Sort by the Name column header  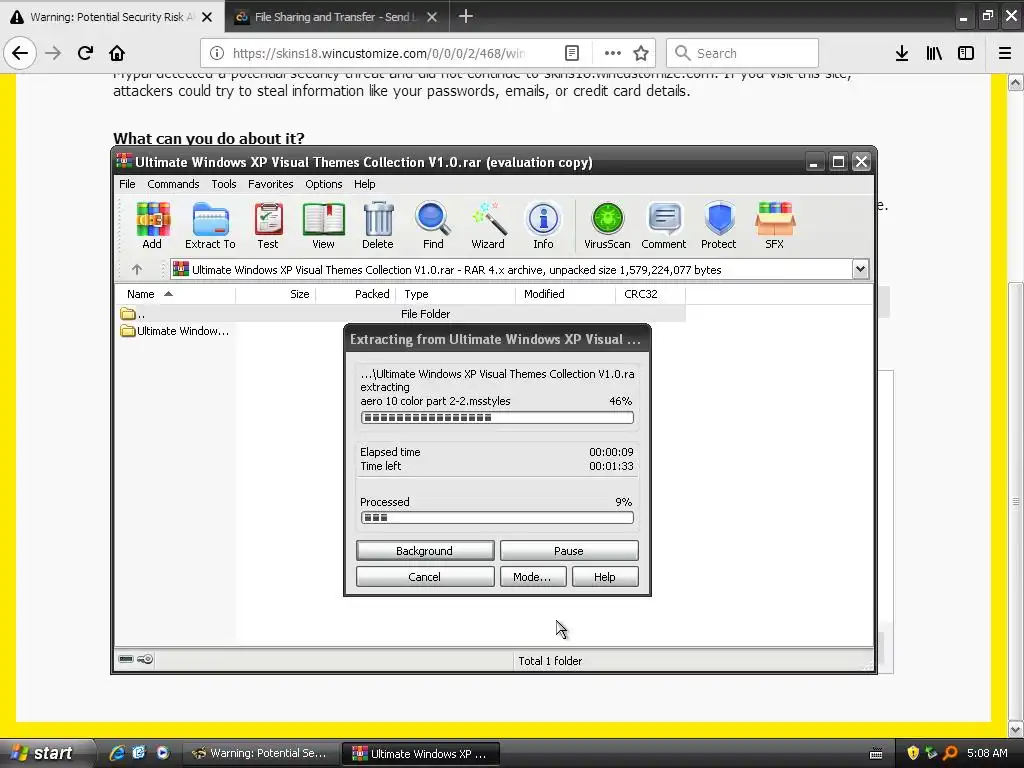[x=175, y=295]
